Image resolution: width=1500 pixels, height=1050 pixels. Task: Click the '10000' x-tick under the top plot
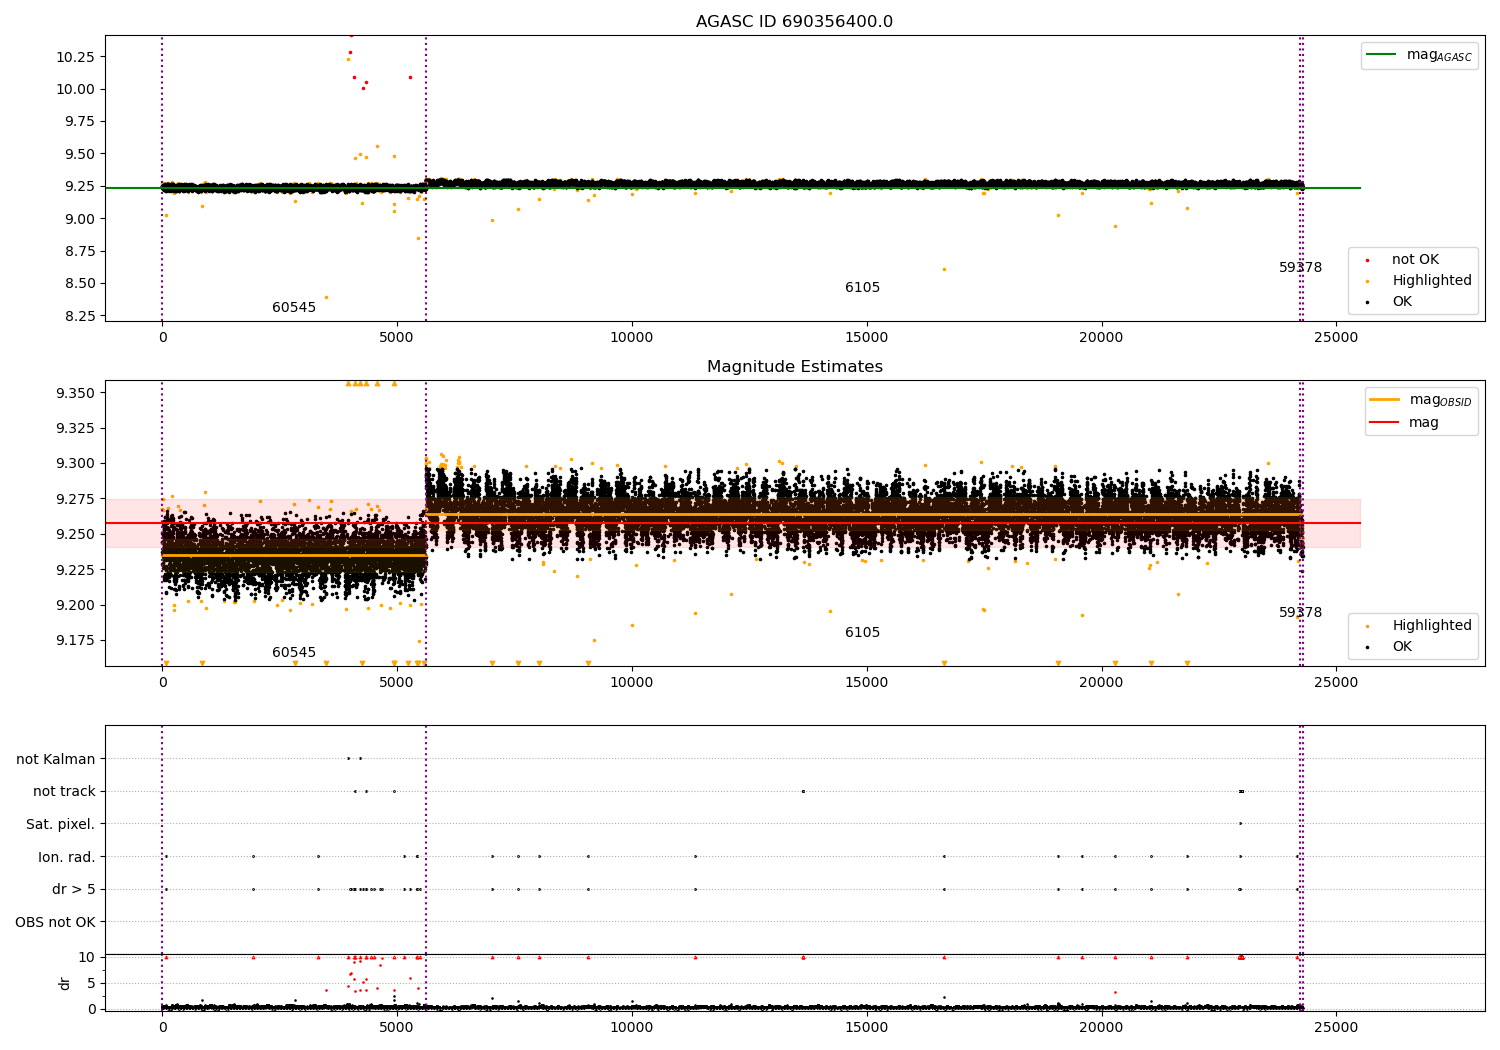(631, 337)
